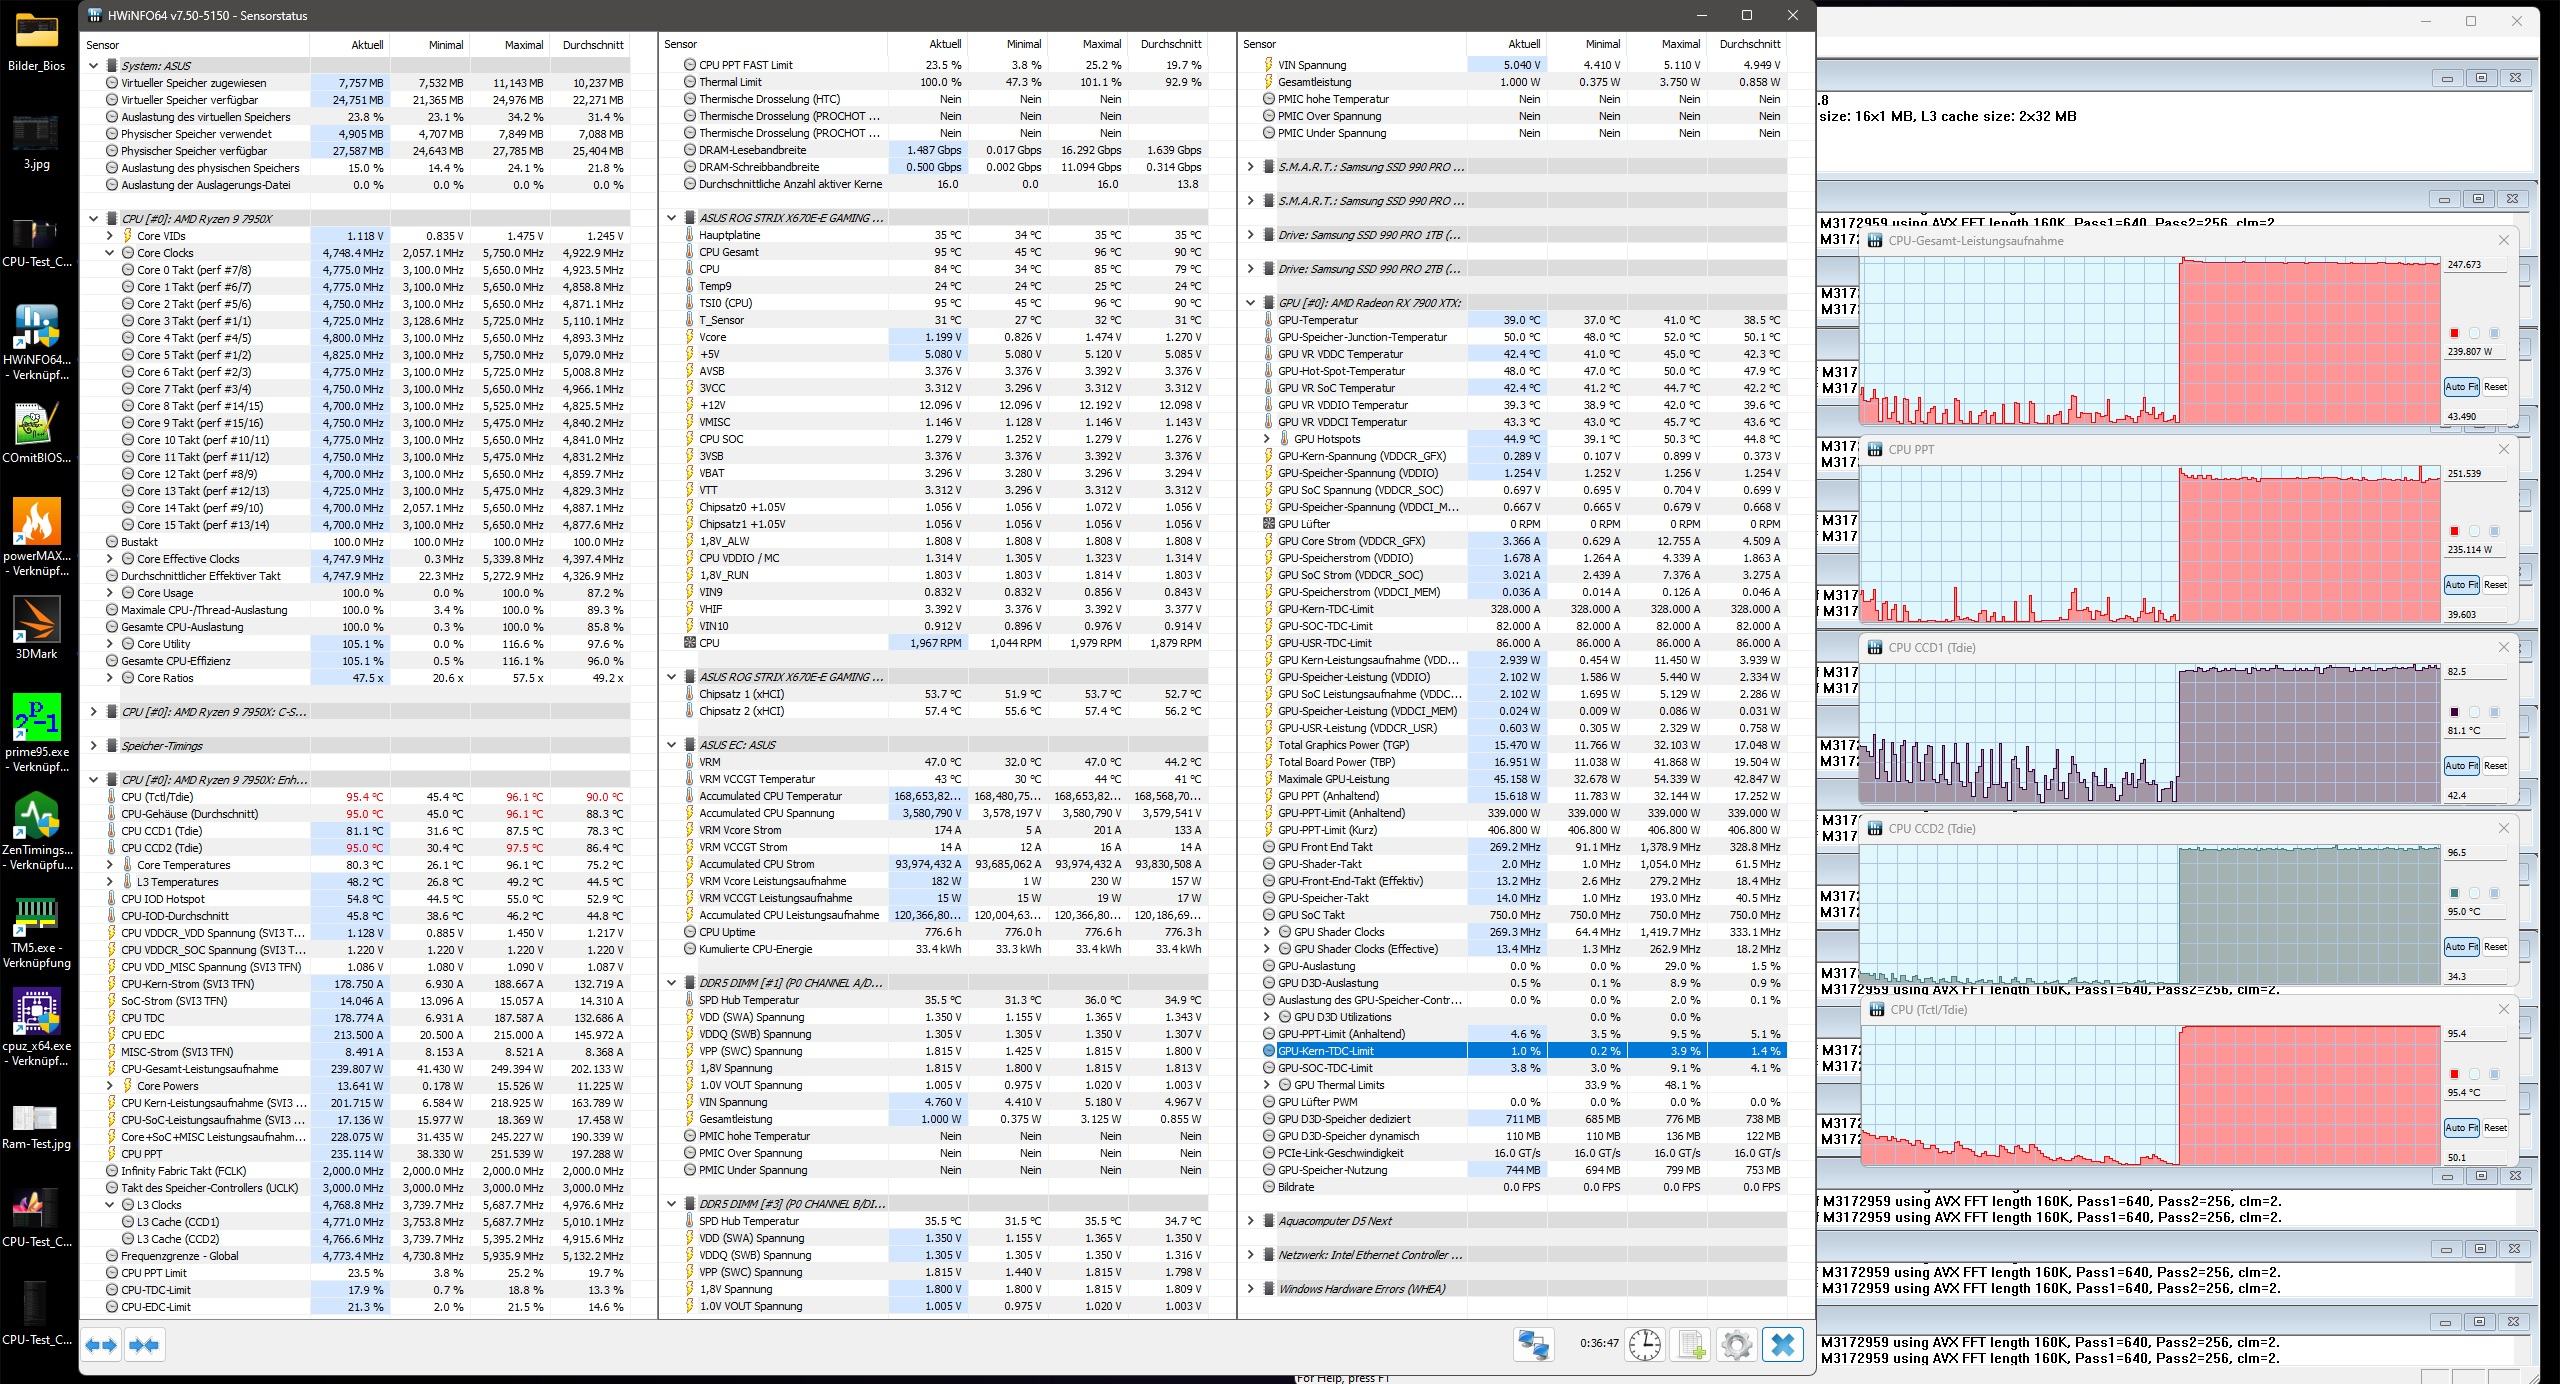Expand the Speicher-Timings sensor group
Image resolution: width=2560 pixels, height=1384 pixels.
coord(94,746)
